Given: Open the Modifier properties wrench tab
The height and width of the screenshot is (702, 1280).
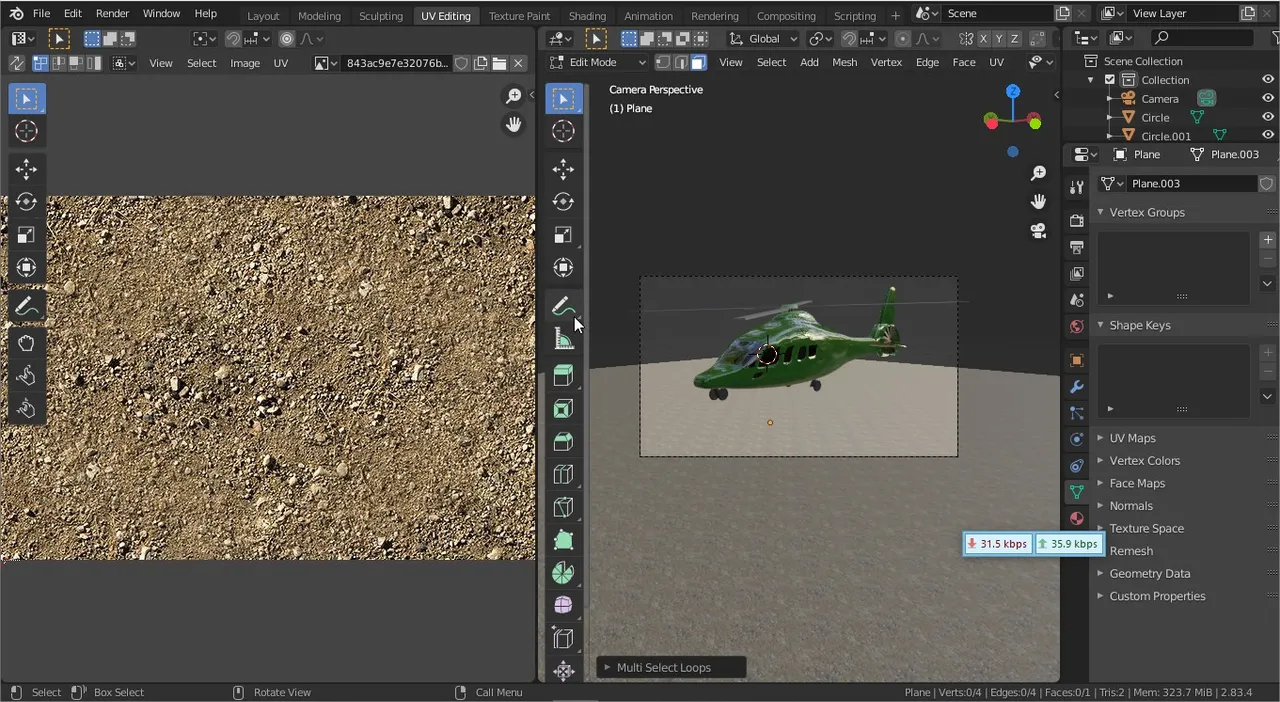Looking at the screenshot, I should click(1076, 387).
